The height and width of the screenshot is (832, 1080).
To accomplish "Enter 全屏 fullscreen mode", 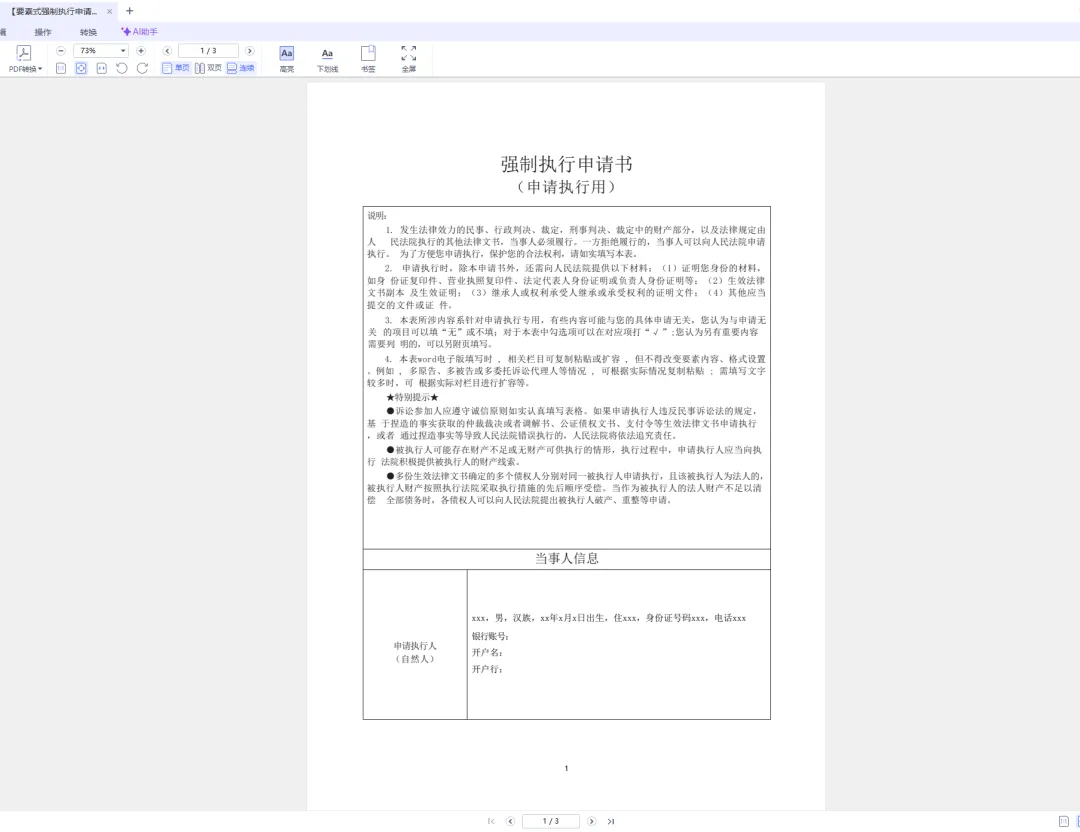I will (408, 59).
